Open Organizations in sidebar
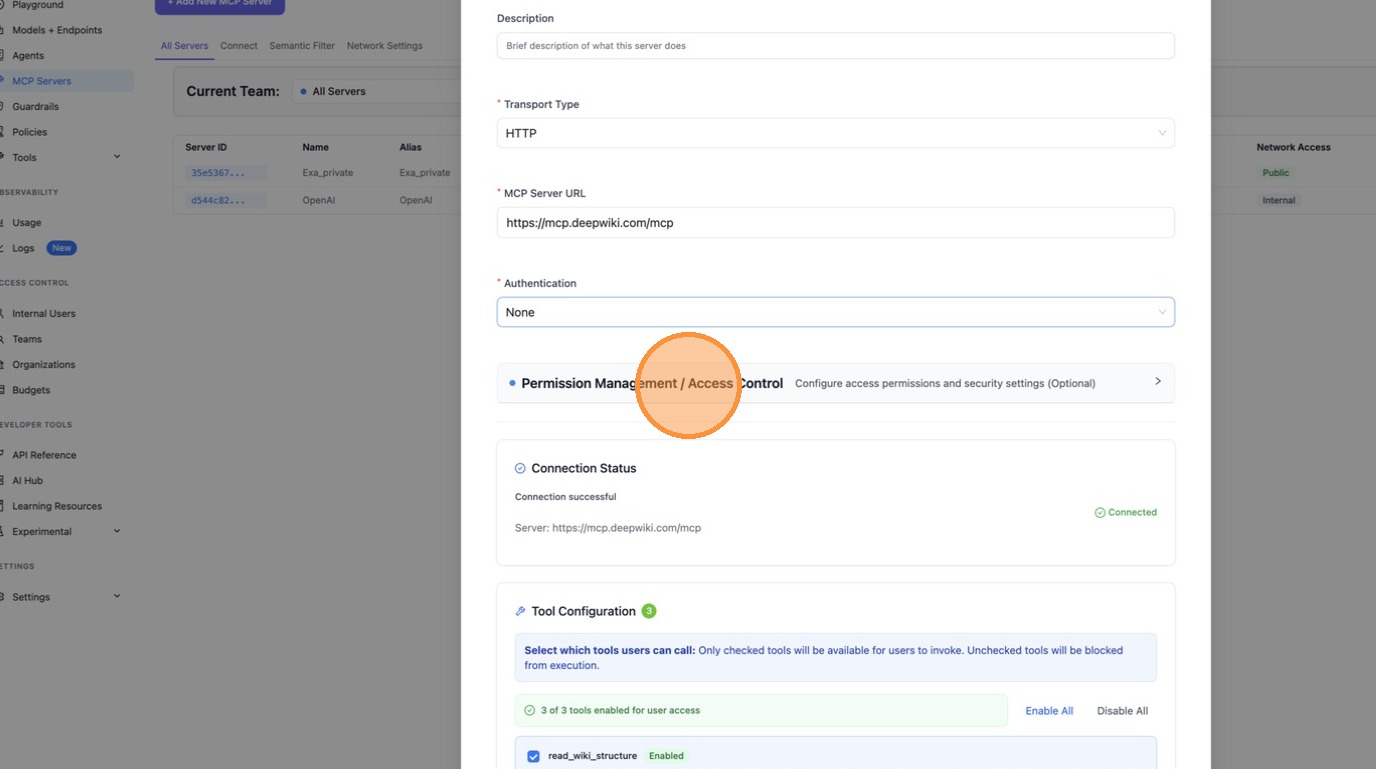Viewport: 1376px width, 769px height. 44,365
